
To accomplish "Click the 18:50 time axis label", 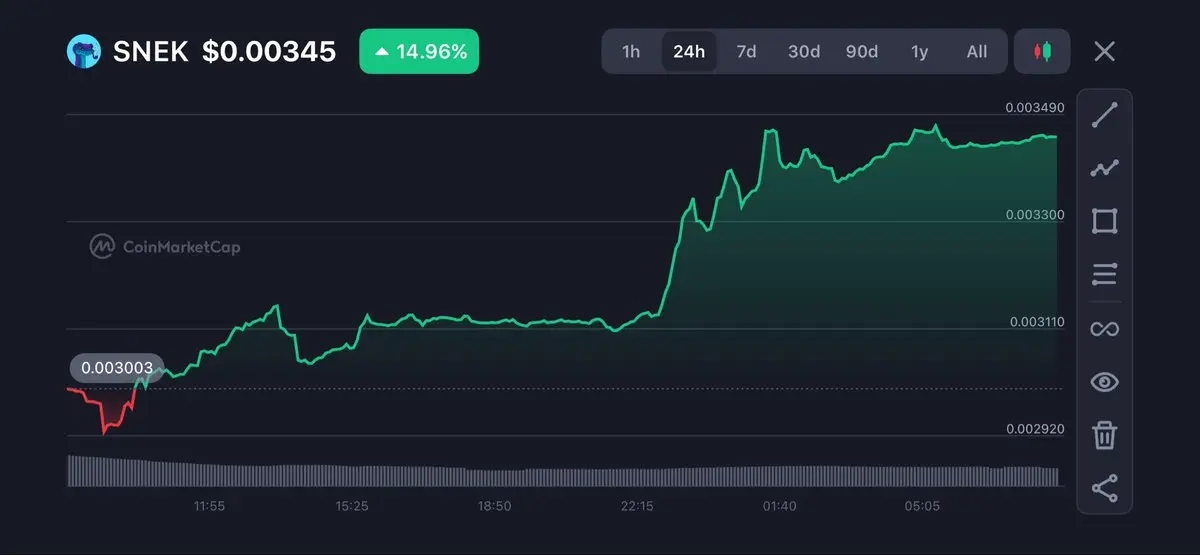I will (x=494, y=506).
